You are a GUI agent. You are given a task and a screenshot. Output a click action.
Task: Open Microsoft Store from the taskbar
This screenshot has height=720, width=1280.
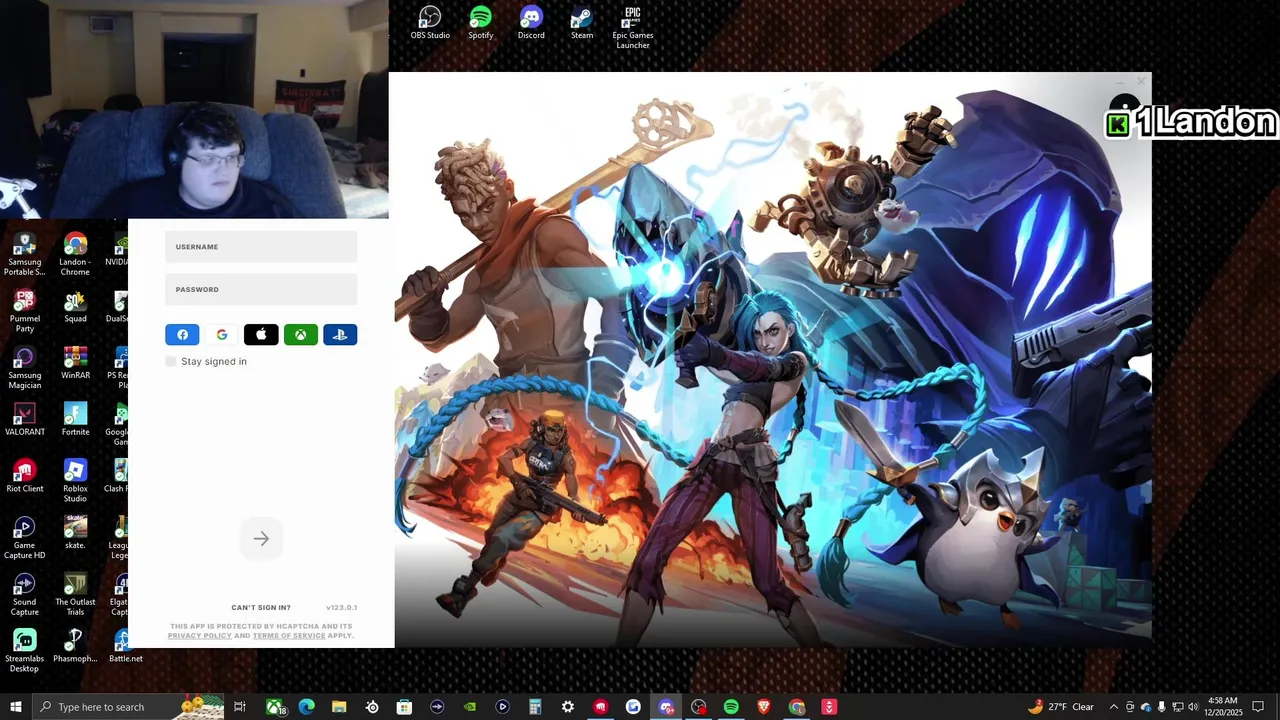tap(404, 707)
